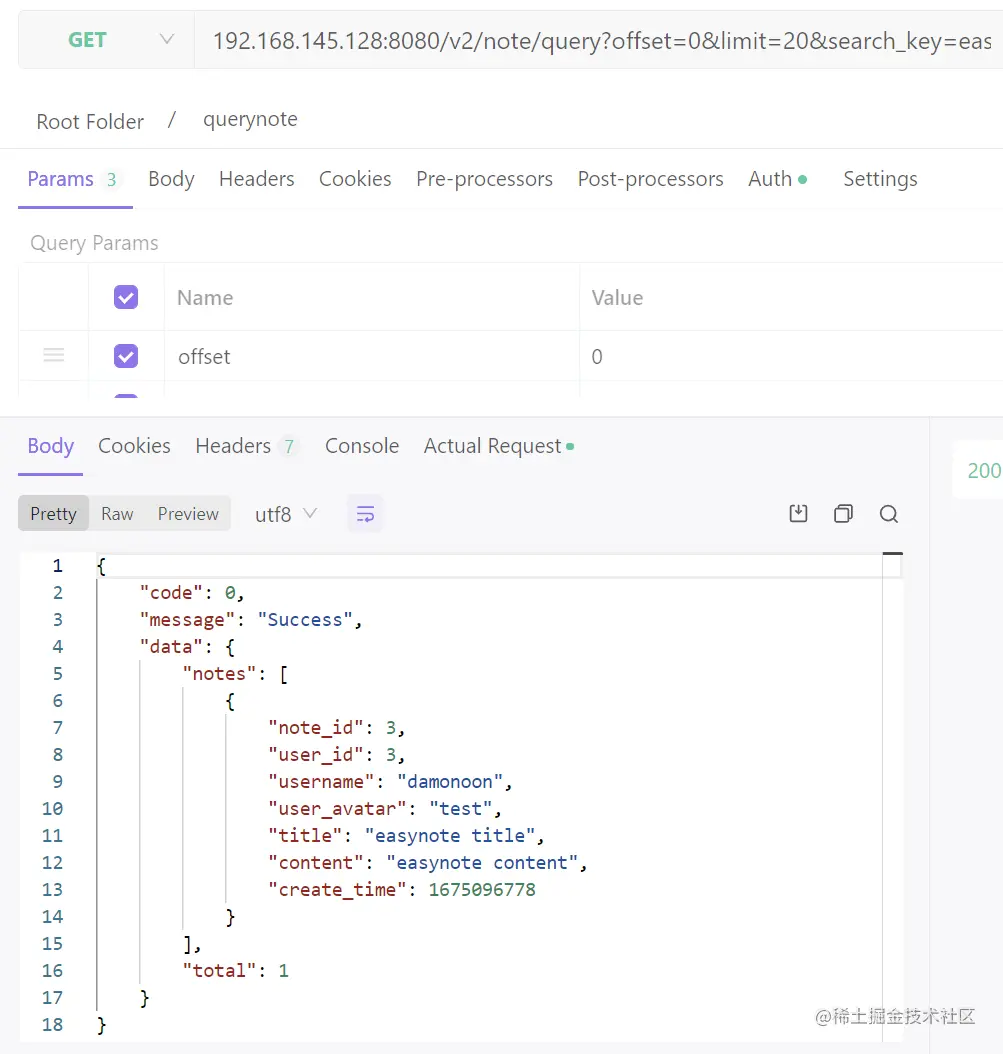
Task: Open the Console tab
Action: [x=362, y=446]
